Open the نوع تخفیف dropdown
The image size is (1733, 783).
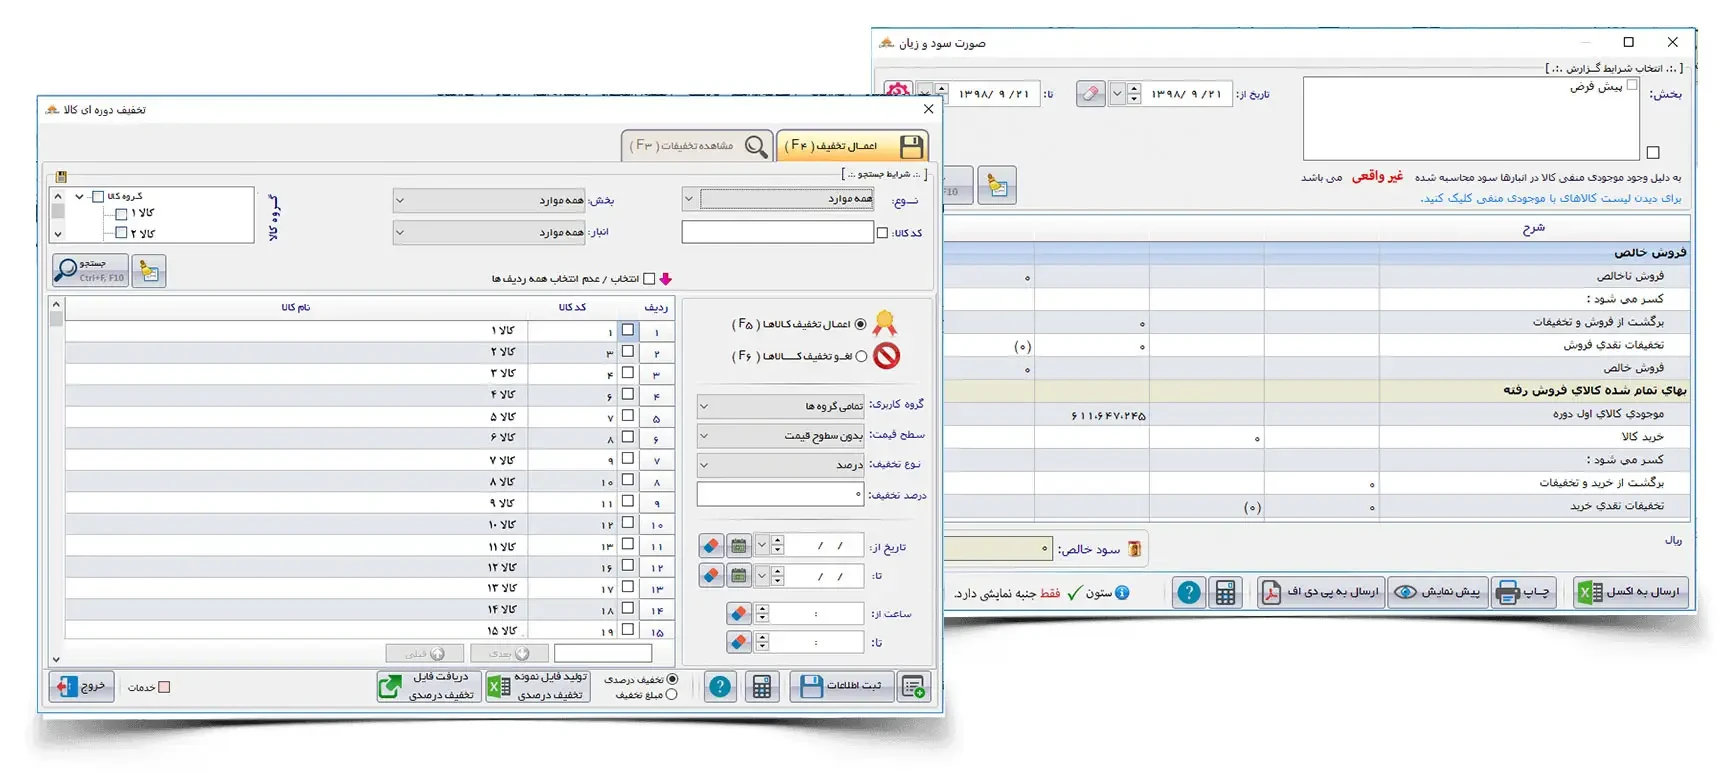click(x=781, y=465)
